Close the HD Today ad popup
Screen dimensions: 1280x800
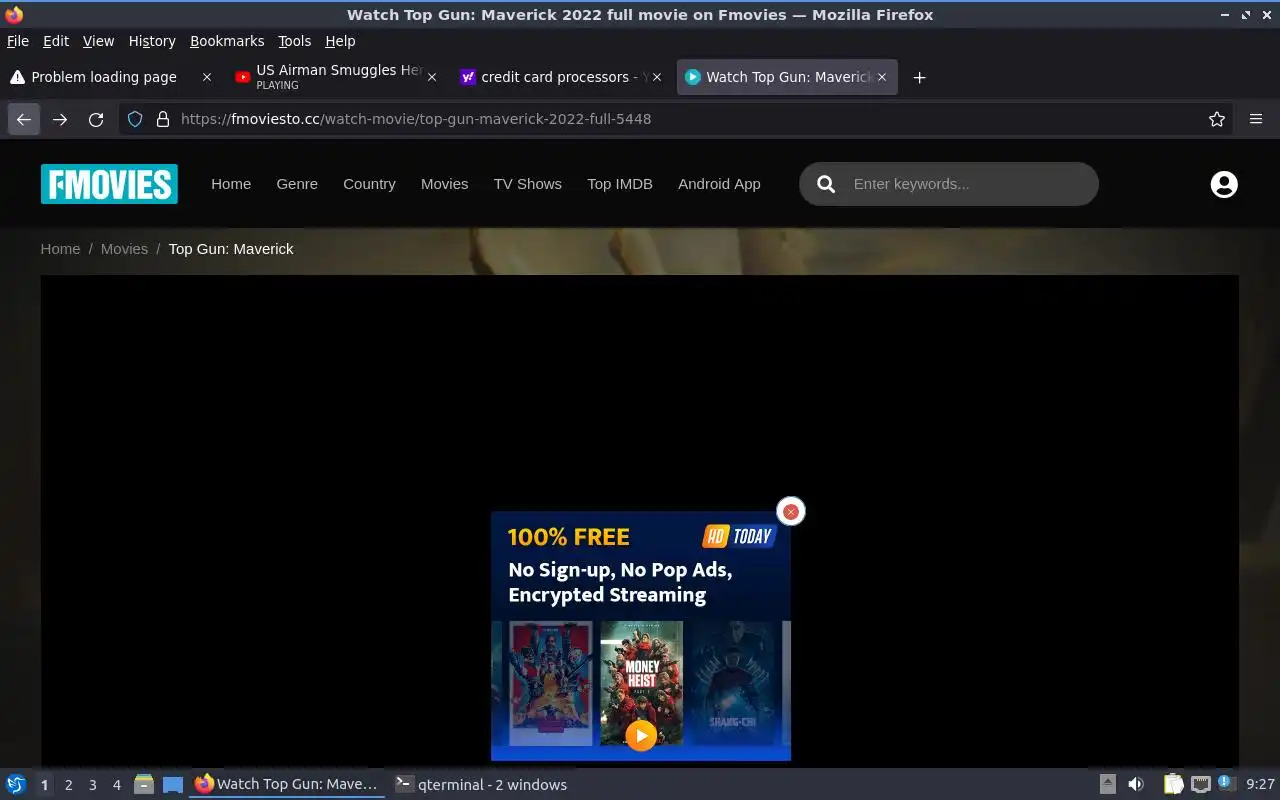tap(791, 511)
